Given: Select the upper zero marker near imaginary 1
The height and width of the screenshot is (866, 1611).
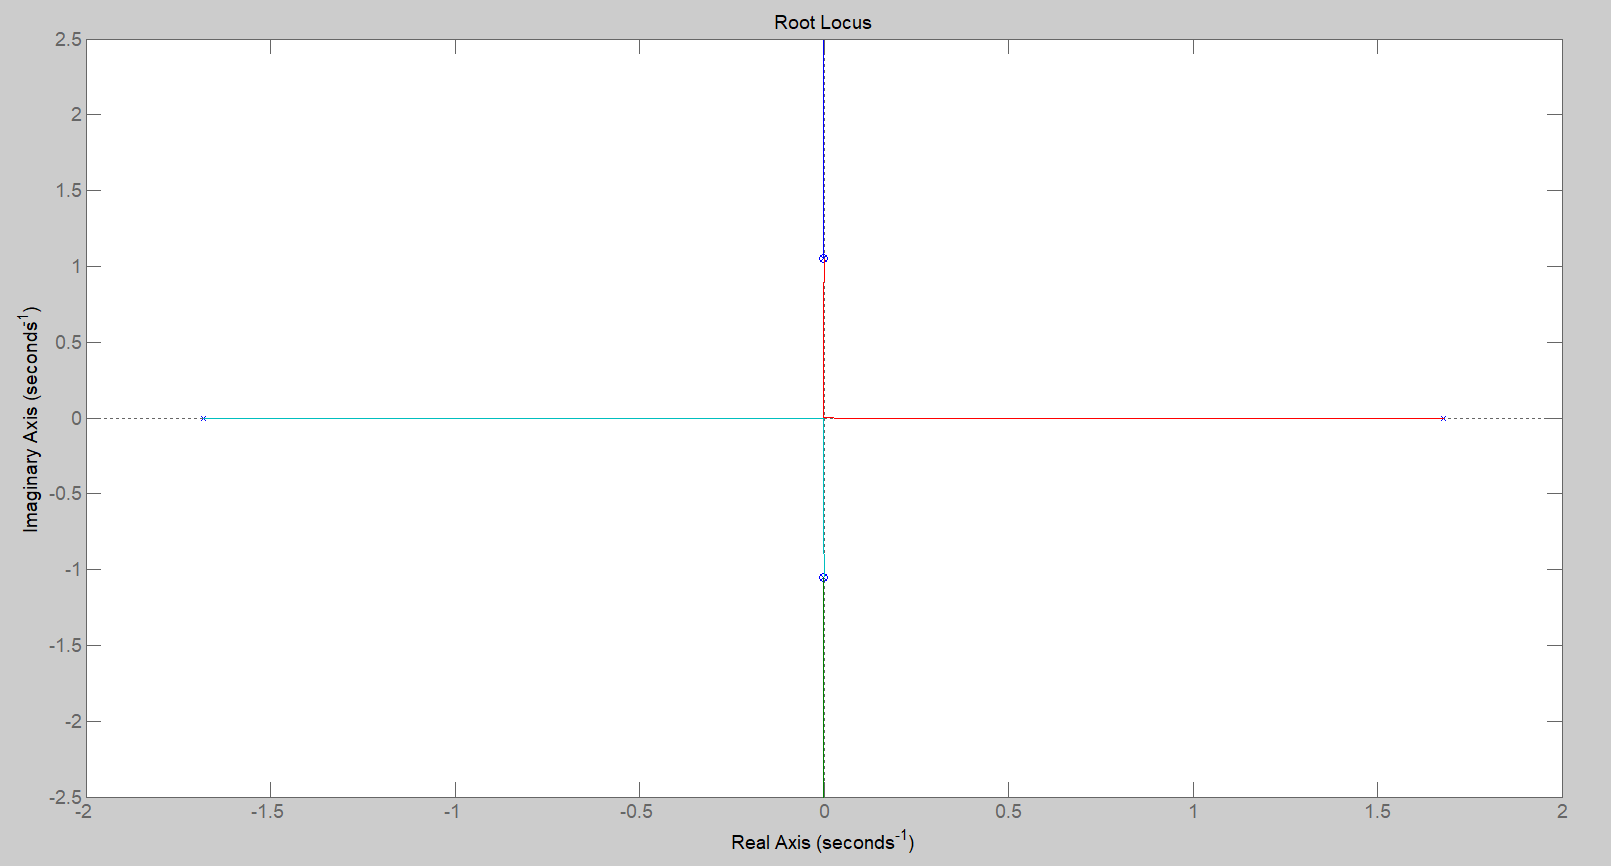Looking at the screenshot, I should click(x=823, y=258).
